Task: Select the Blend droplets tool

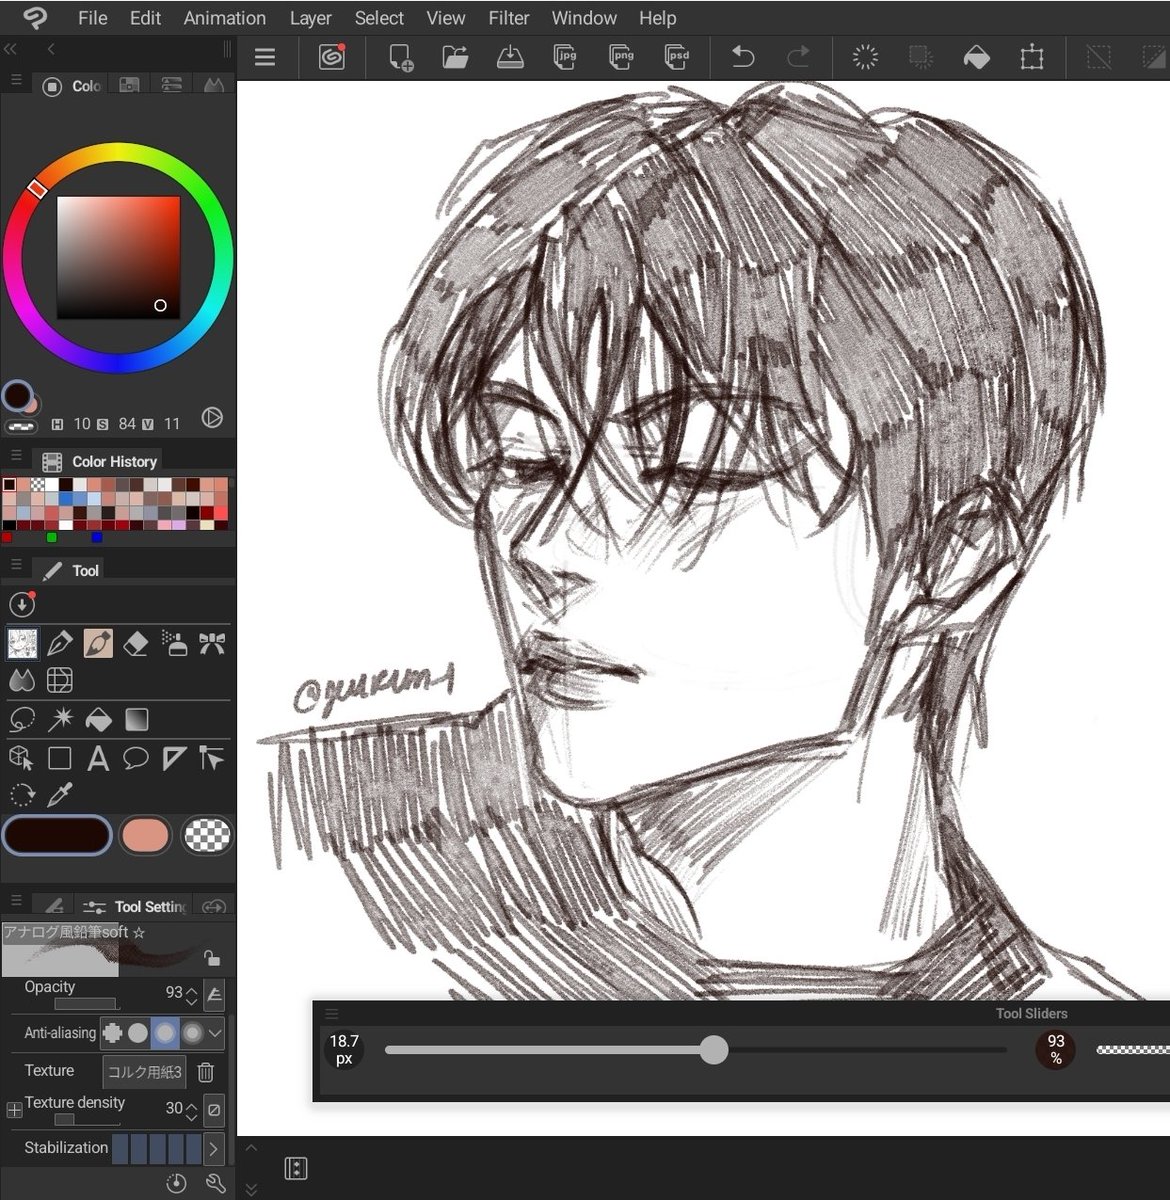Action: pyautogui.click(x=22, y=681)
